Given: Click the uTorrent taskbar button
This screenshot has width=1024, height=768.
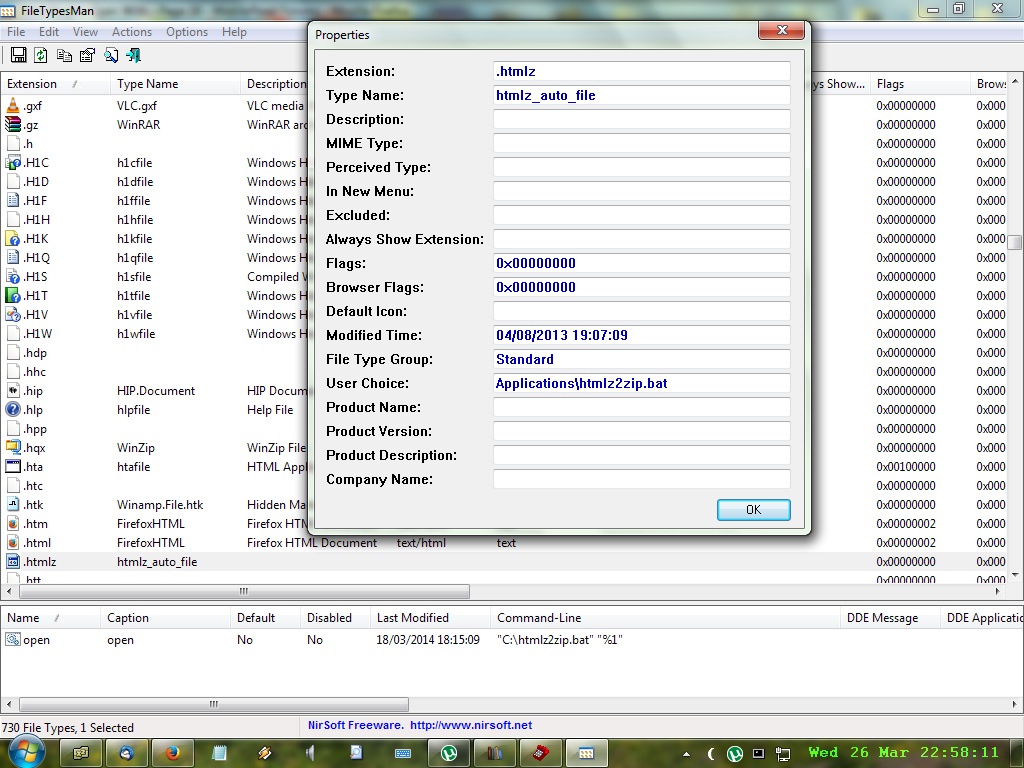Looking at the screenshot, I should [449, 753].
